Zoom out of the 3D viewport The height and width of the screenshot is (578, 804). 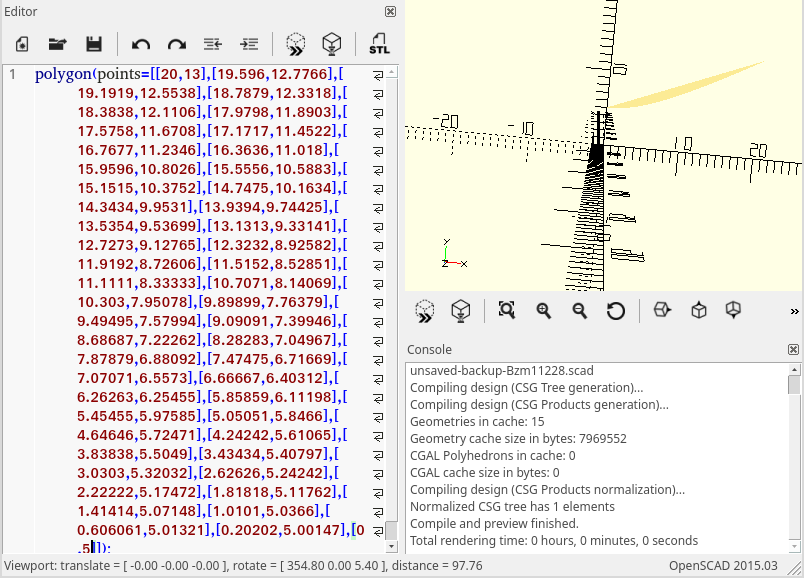[579, 311]
